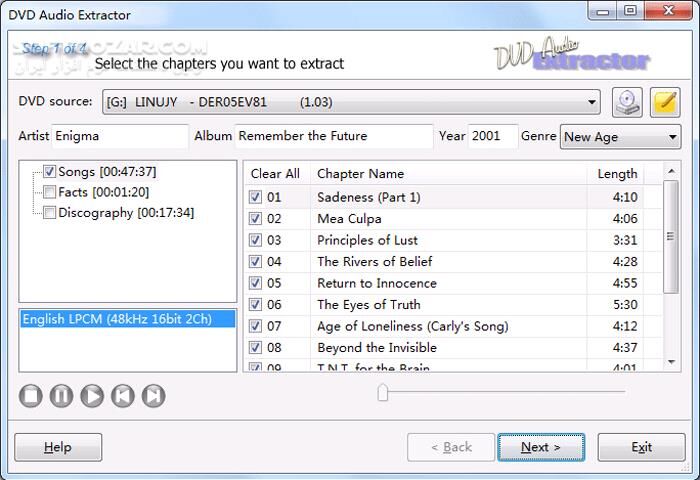Click the 4:10 length value
Viewport: 700px width, 480px height.
point(625,197)
